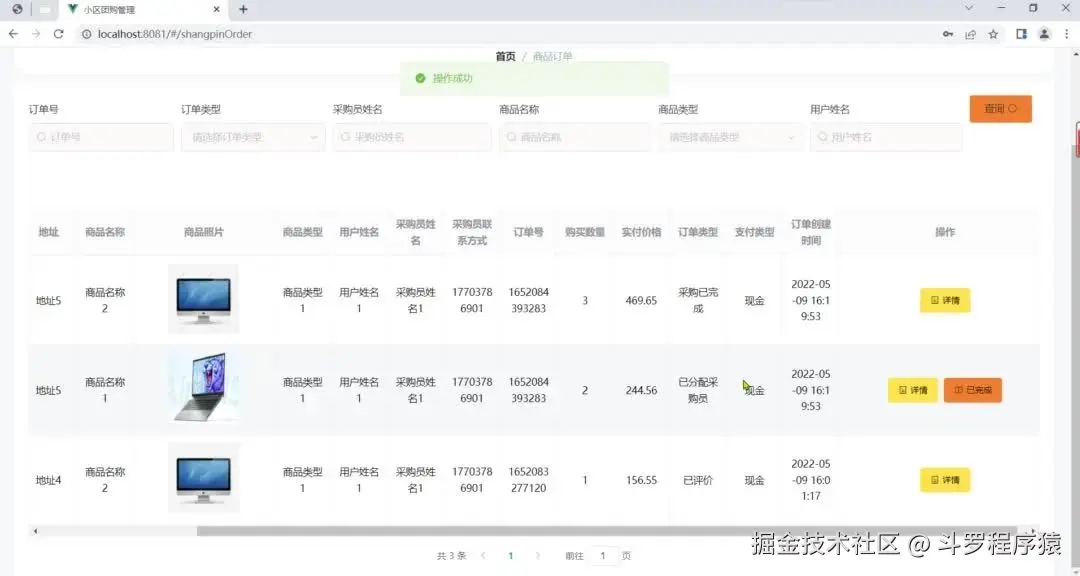Open 详情 for the 244.56 order
This screenshot has height=576, width=1080.
[x=913, y=390]
